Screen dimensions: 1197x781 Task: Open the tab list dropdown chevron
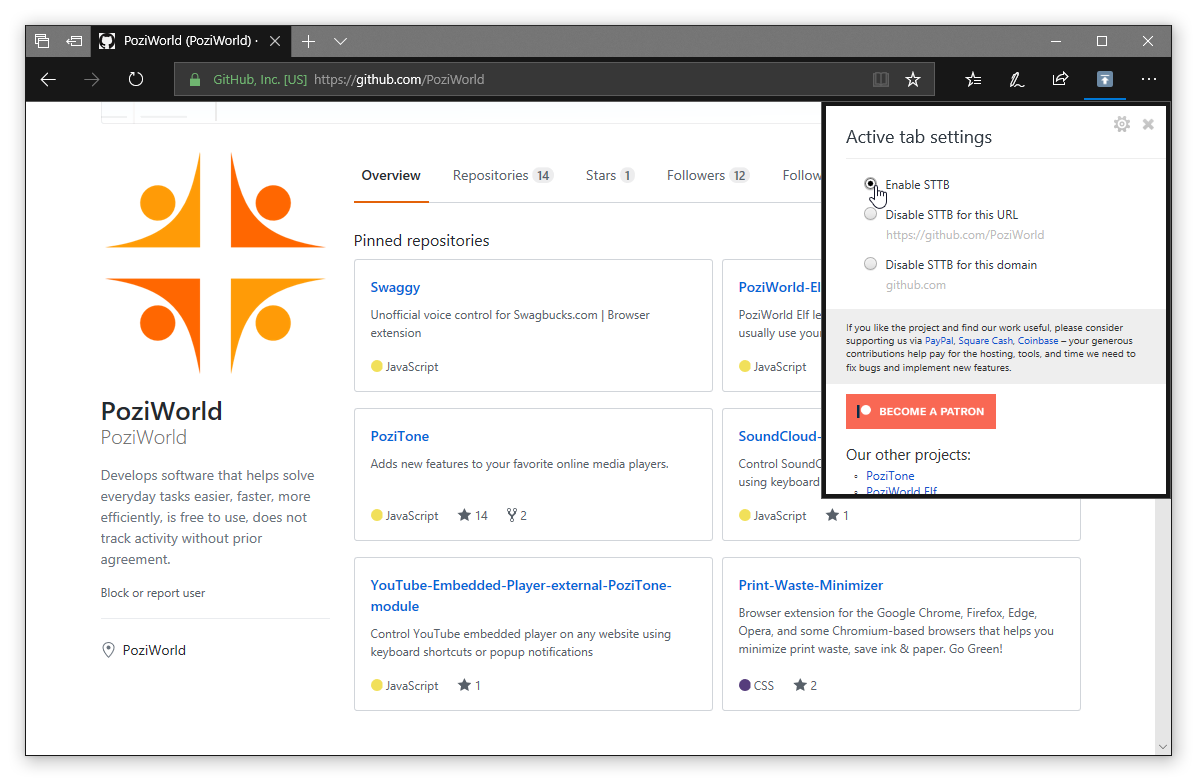click(x=341, y=41)
